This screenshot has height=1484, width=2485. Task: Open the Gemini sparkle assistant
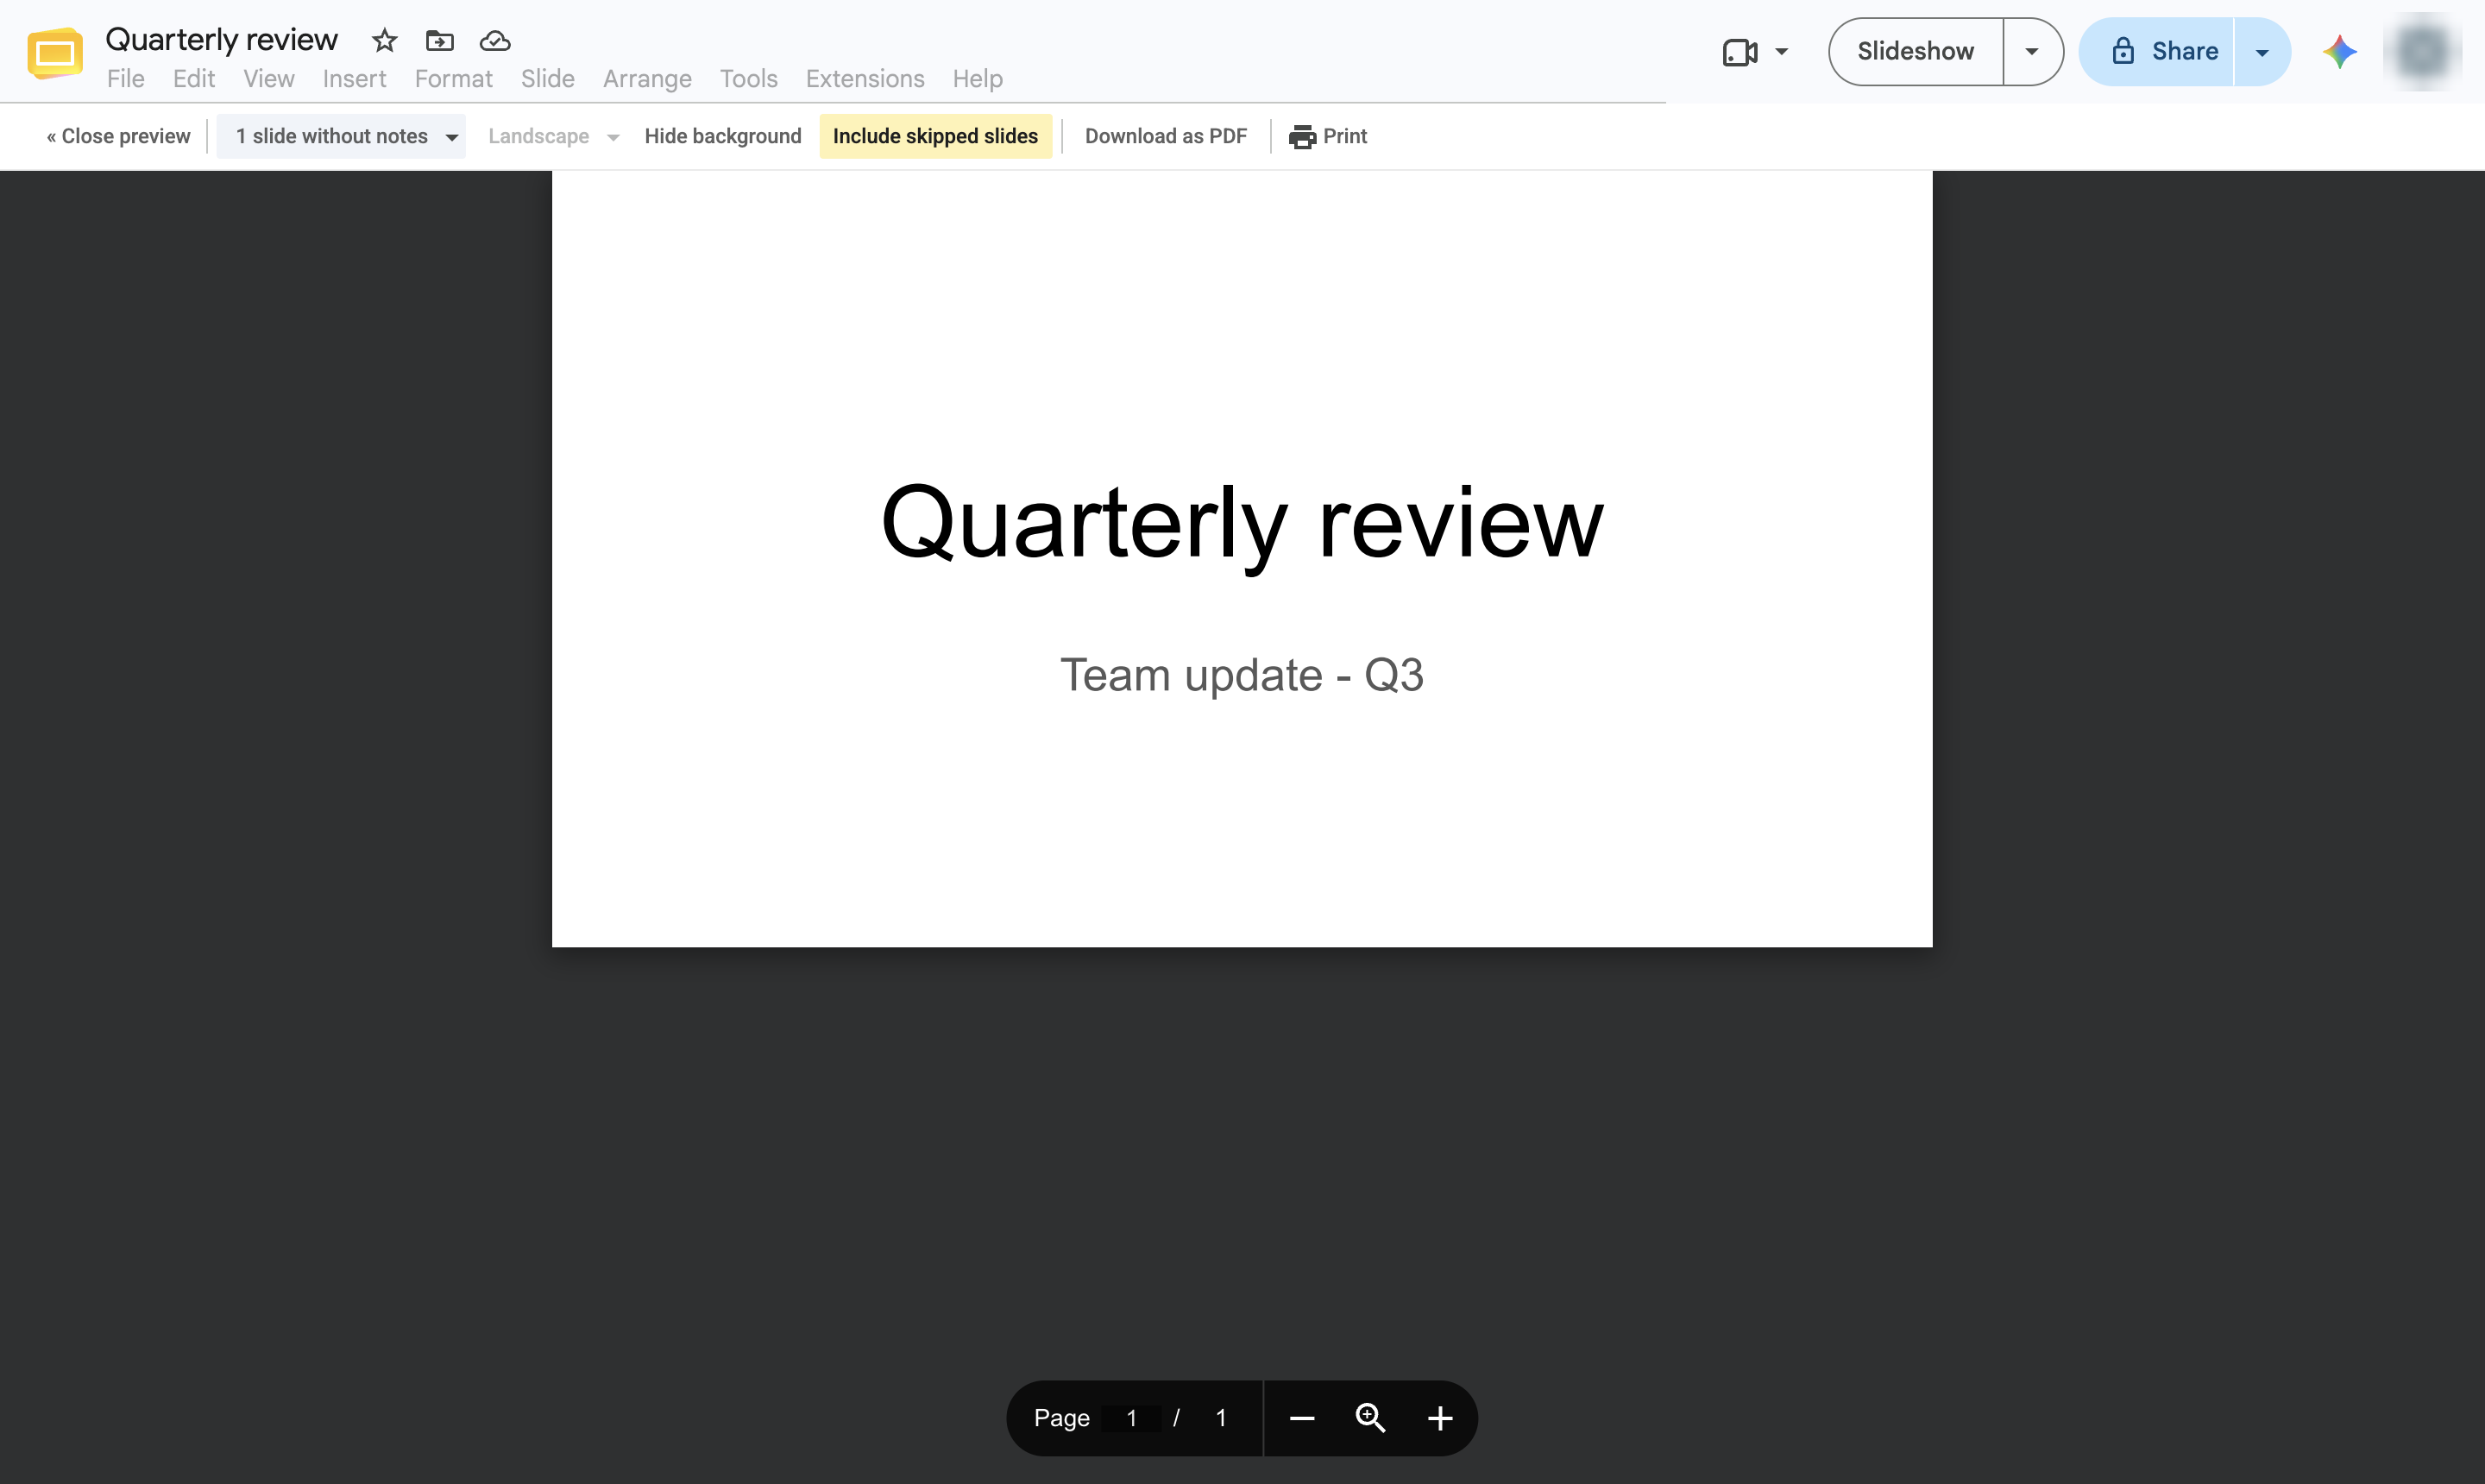[2339, 52]
